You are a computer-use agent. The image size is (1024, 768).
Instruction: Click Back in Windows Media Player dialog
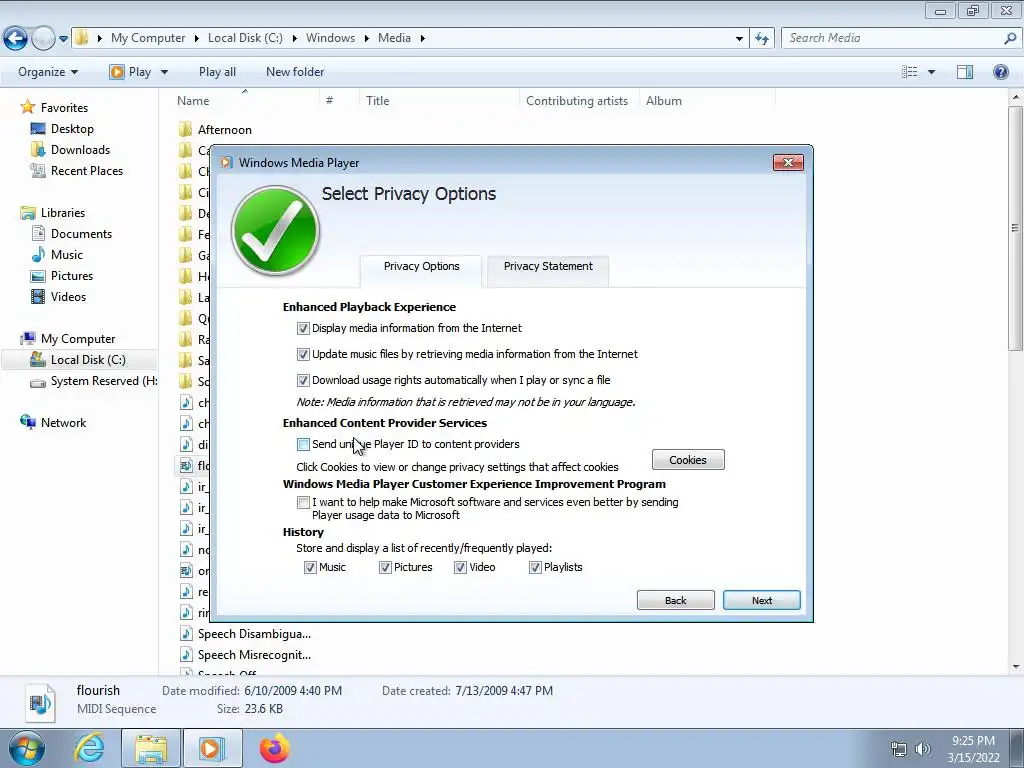coord(676,600)
